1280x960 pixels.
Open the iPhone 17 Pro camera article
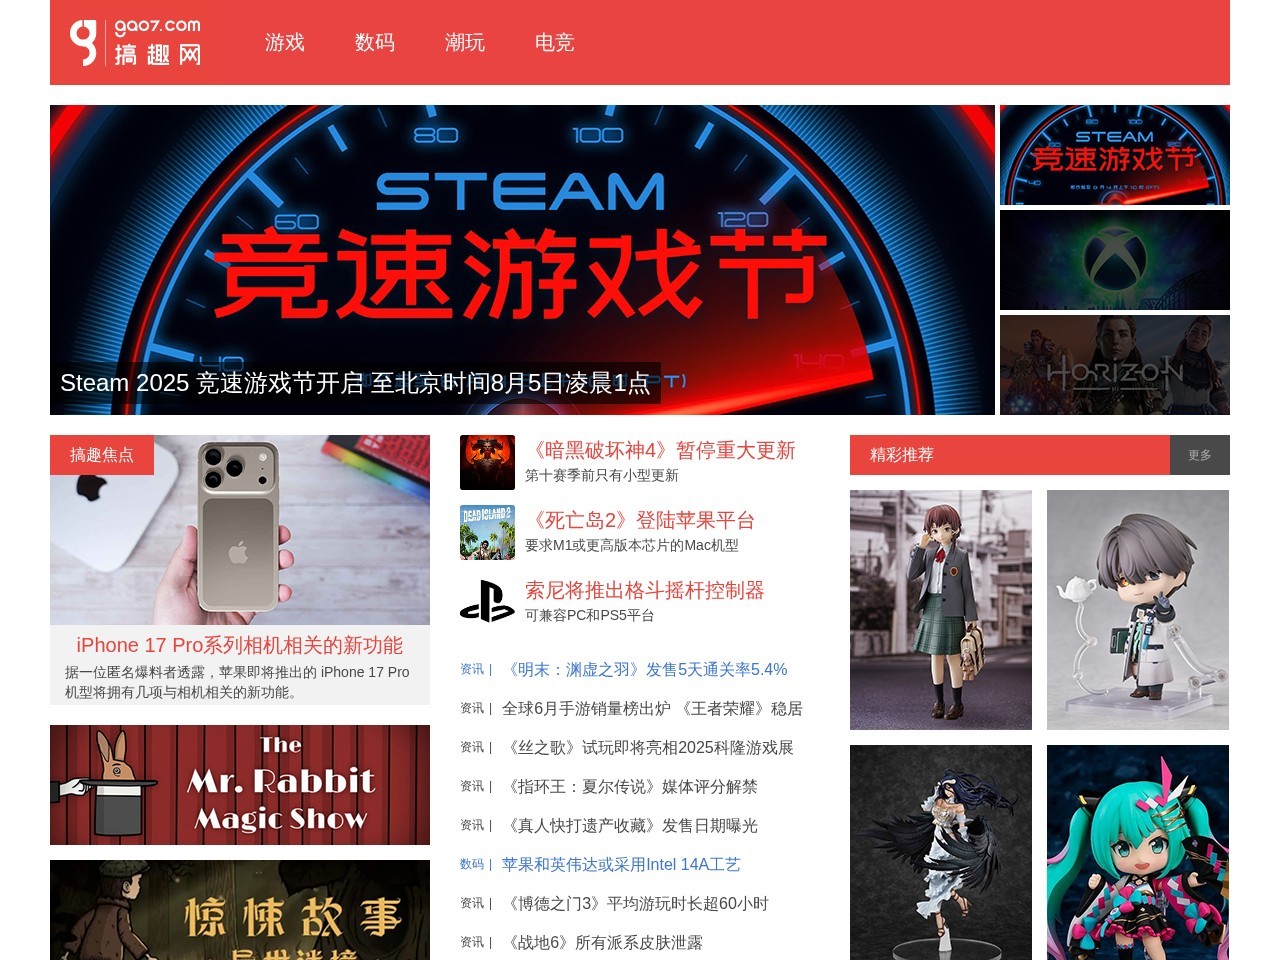coord(240,645)
